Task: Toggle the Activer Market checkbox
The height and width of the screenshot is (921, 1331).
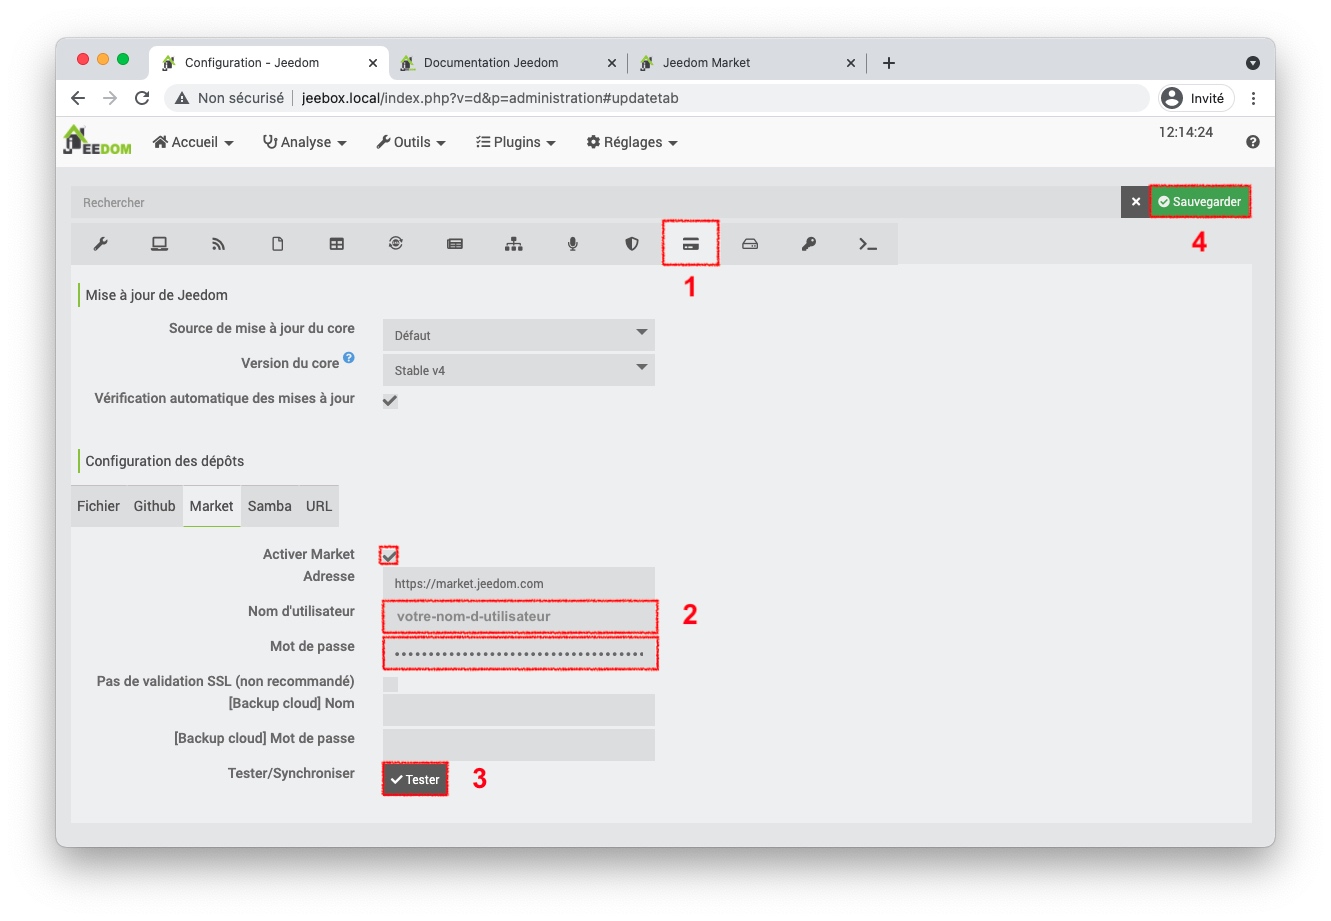Action: [x=389, y=555]
